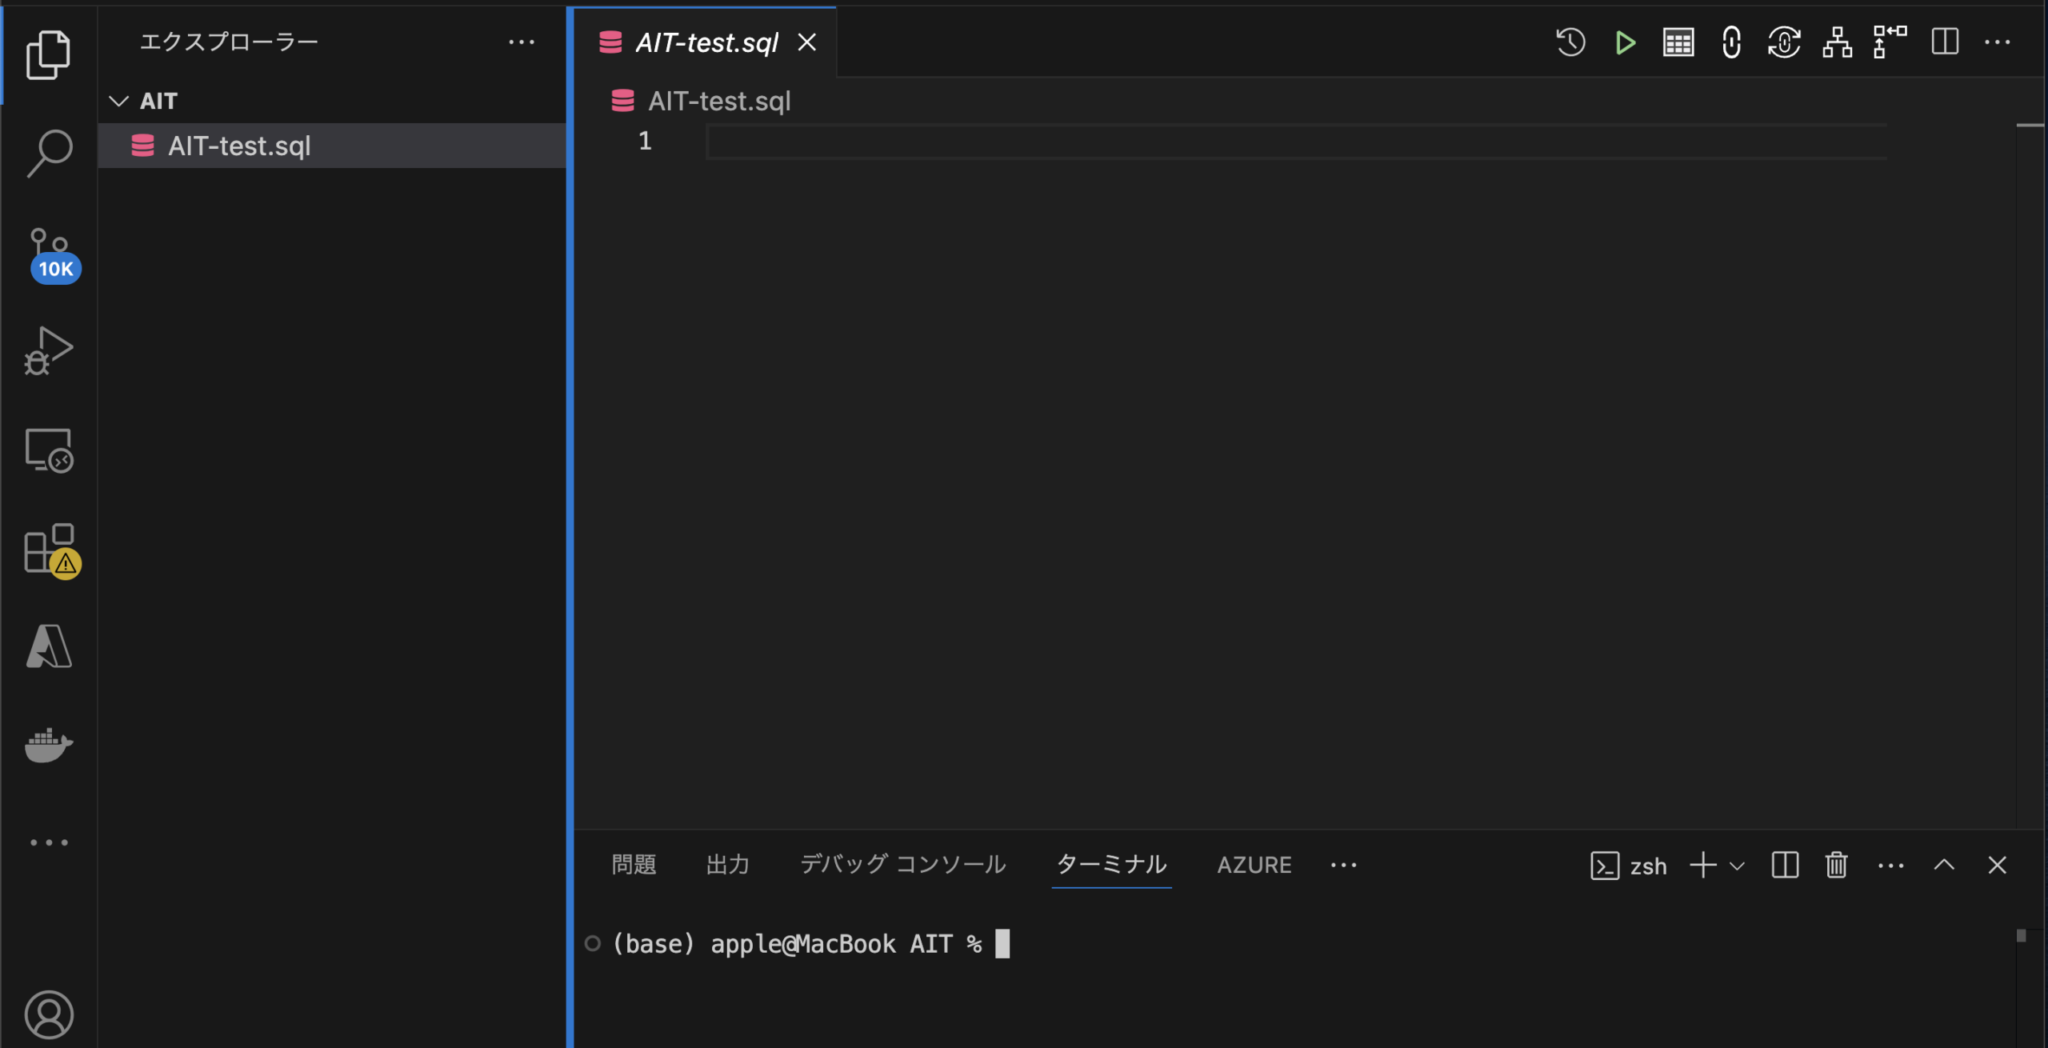Viewport: 2048px width, 1048px height.
Task: Open the Docker extension in activity bar
Action: click(x=48, y=745)
